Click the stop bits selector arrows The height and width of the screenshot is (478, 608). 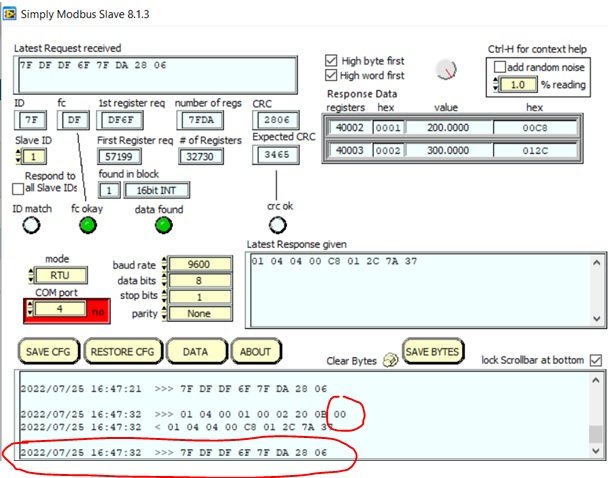click(164, 296)
